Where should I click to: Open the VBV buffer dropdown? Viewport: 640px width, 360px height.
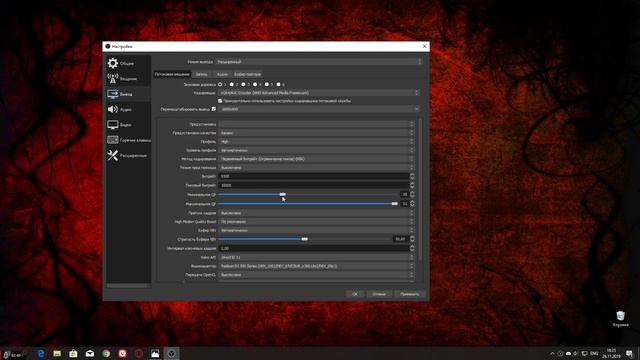[316, 230]
